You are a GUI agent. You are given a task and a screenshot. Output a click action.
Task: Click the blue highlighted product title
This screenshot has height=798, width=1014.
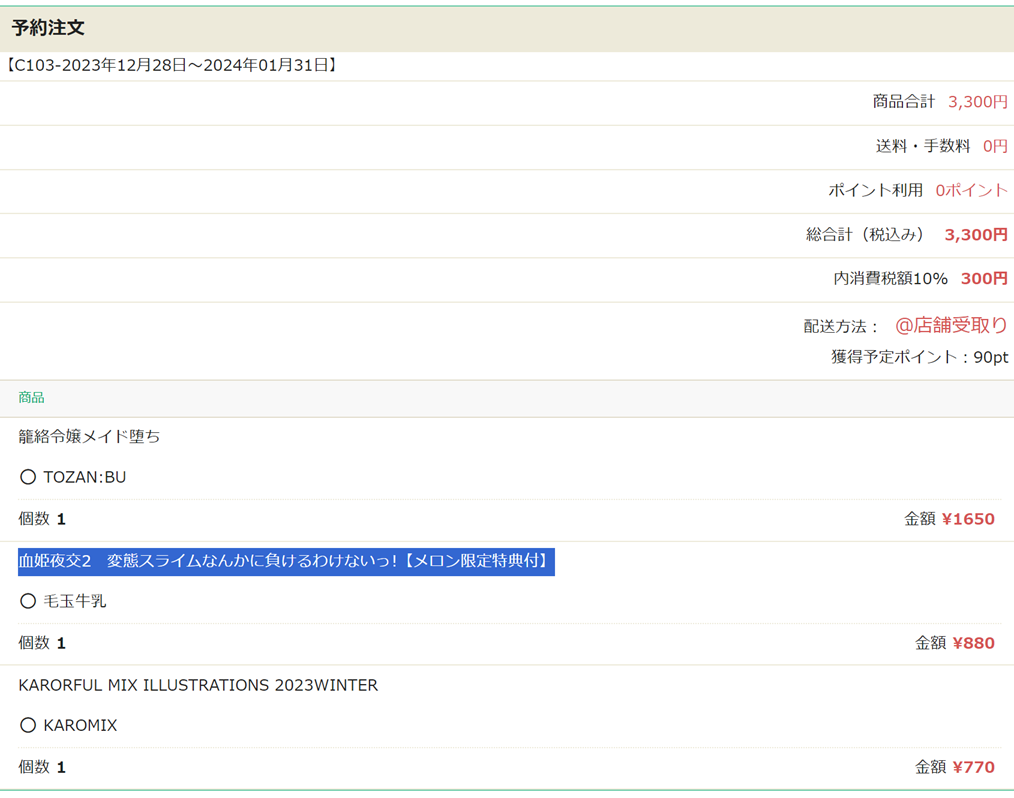[x=286, y=561]
